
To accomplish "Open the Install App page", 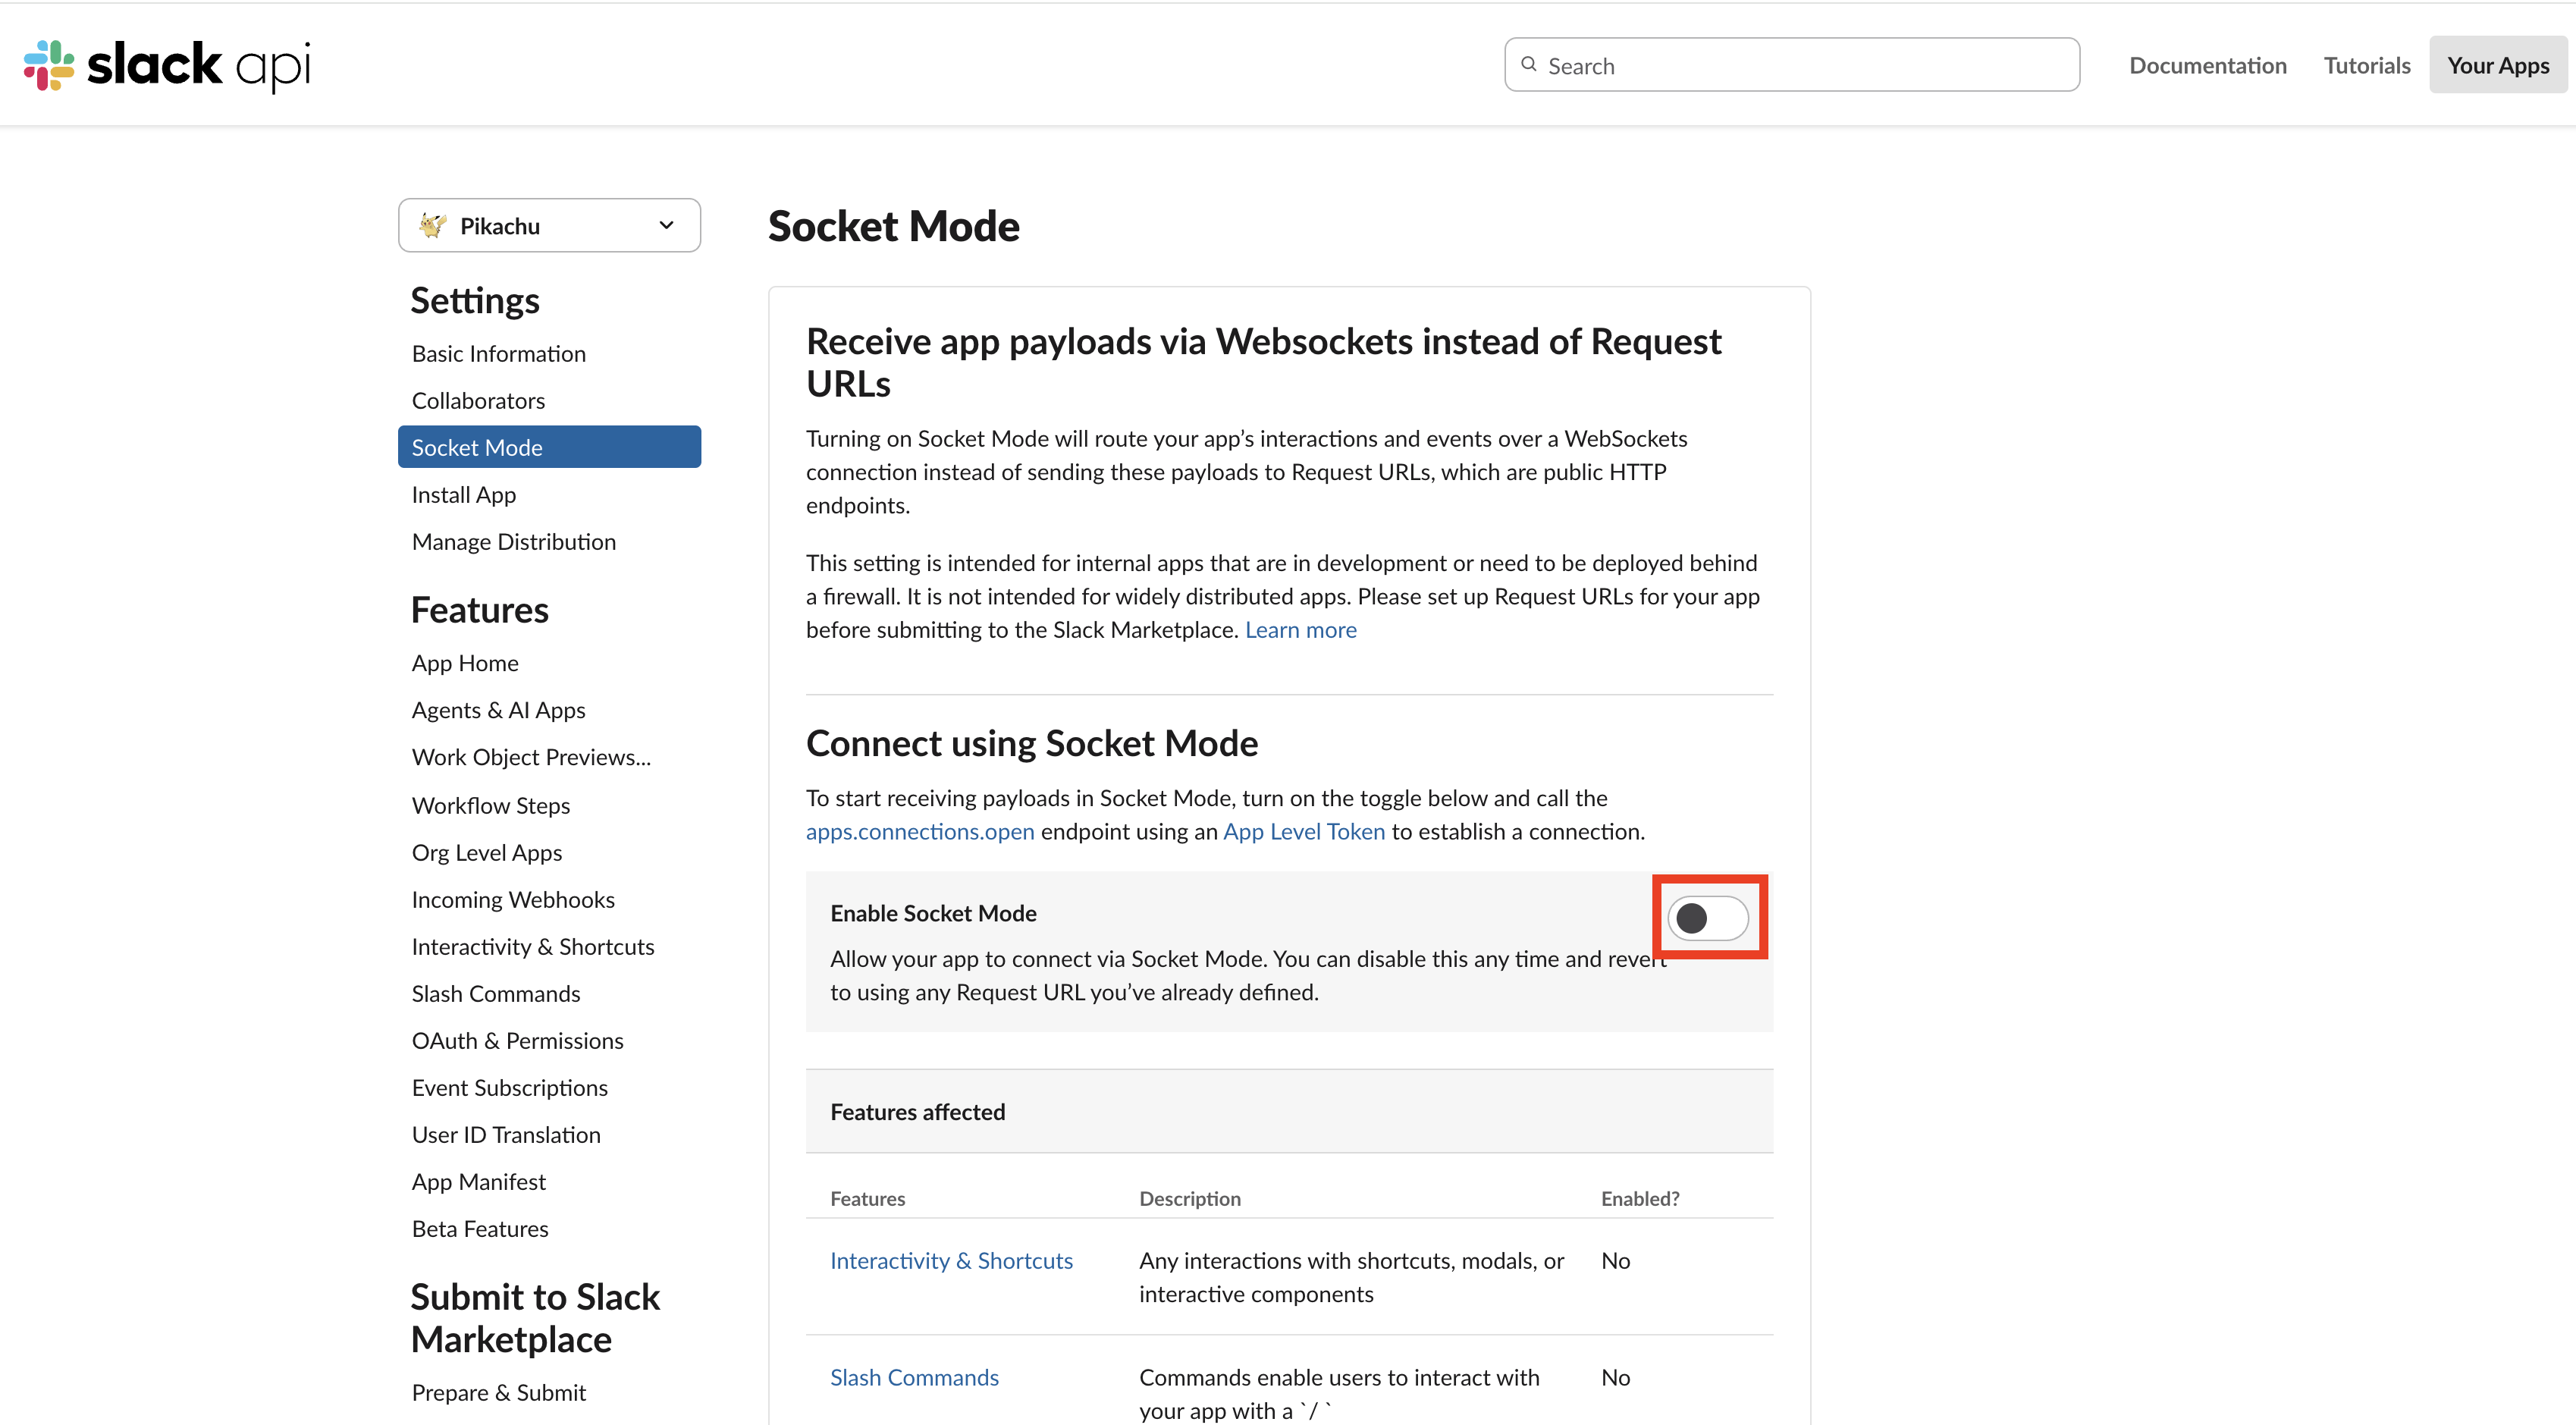I will click(464, 494).
